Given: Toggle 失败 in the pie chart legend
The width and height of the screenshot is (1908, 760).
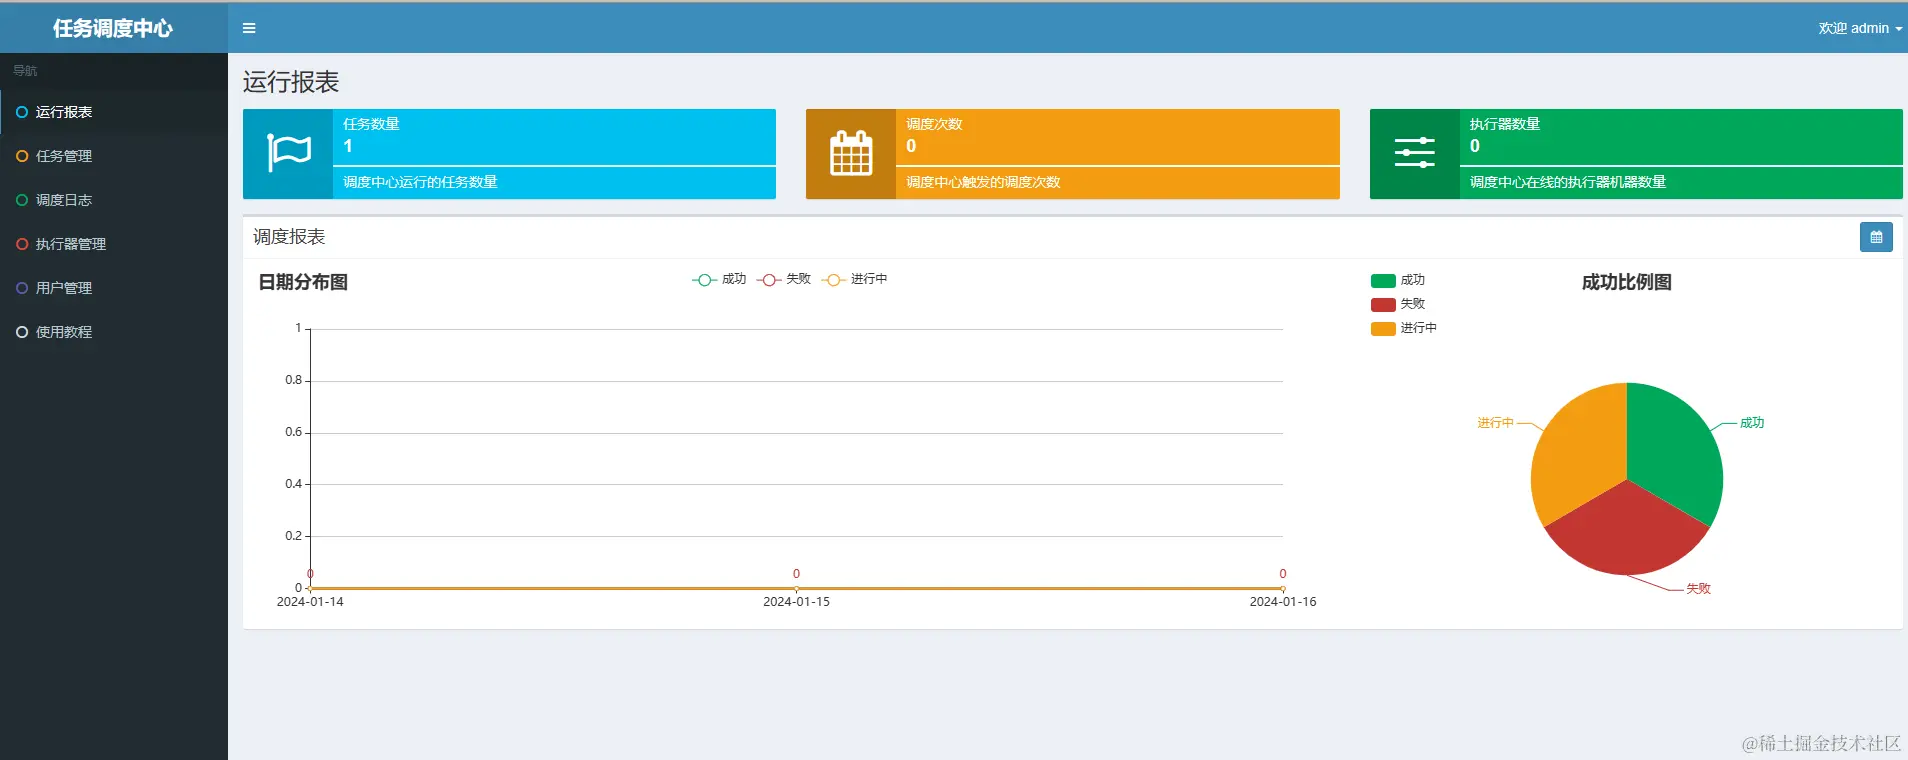Looking at the screenshot, I should point(1398,304).
